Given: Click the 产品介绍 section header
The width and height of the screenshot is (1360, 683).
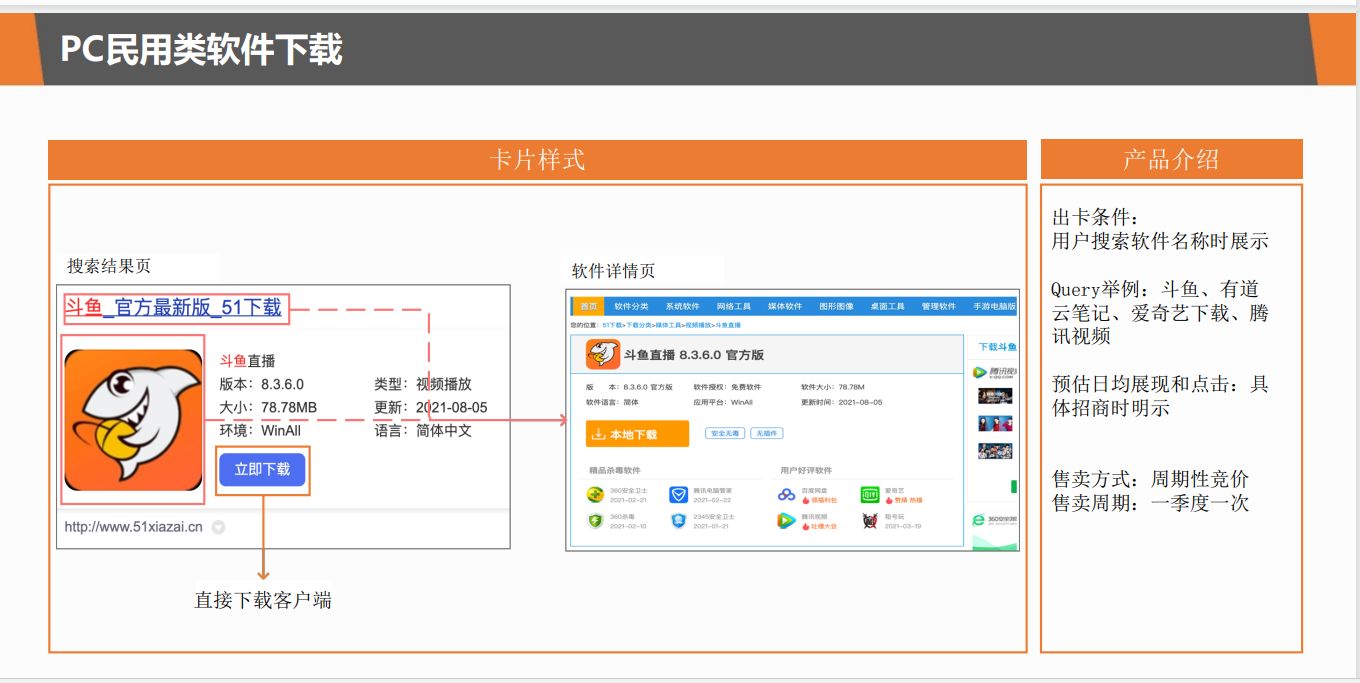Looking at the screenshot, I should 1171,160.
